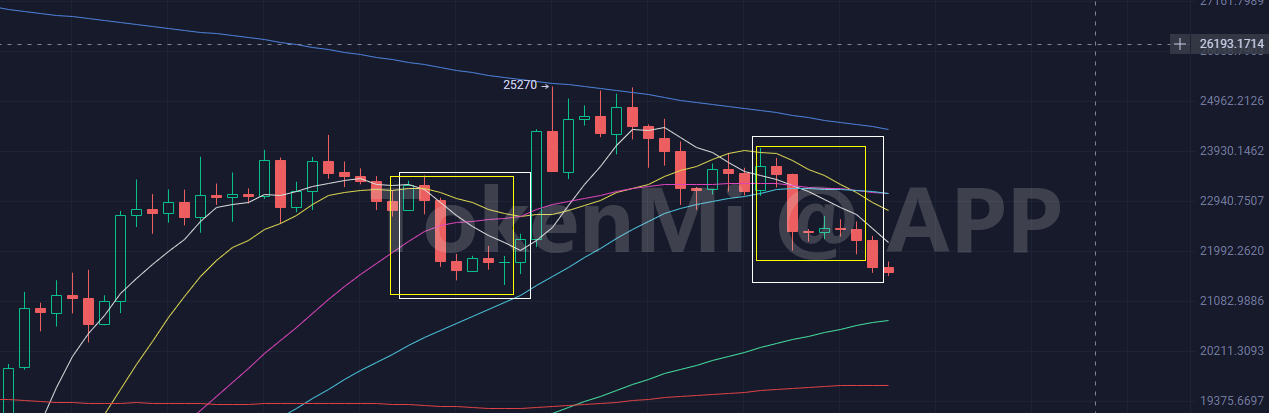Click the arrow next to 25270 label
This screenshot has height=413, width=1269.
tap(545, 86)
